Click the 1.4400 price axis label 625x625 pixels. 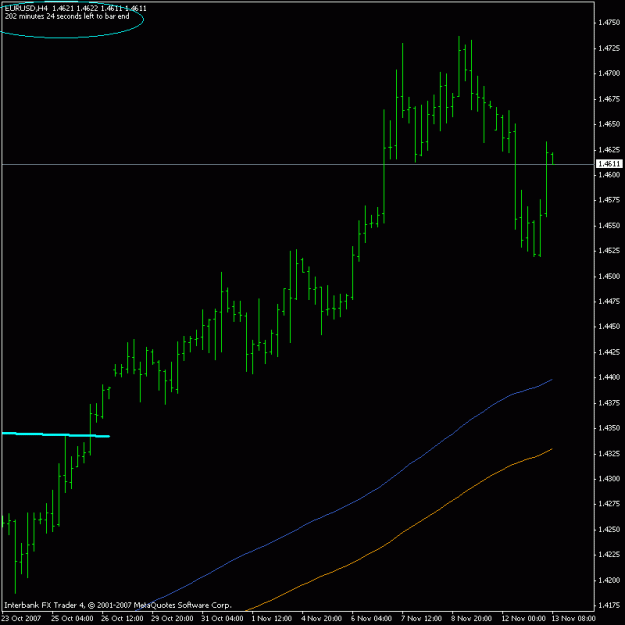point(609,377)
